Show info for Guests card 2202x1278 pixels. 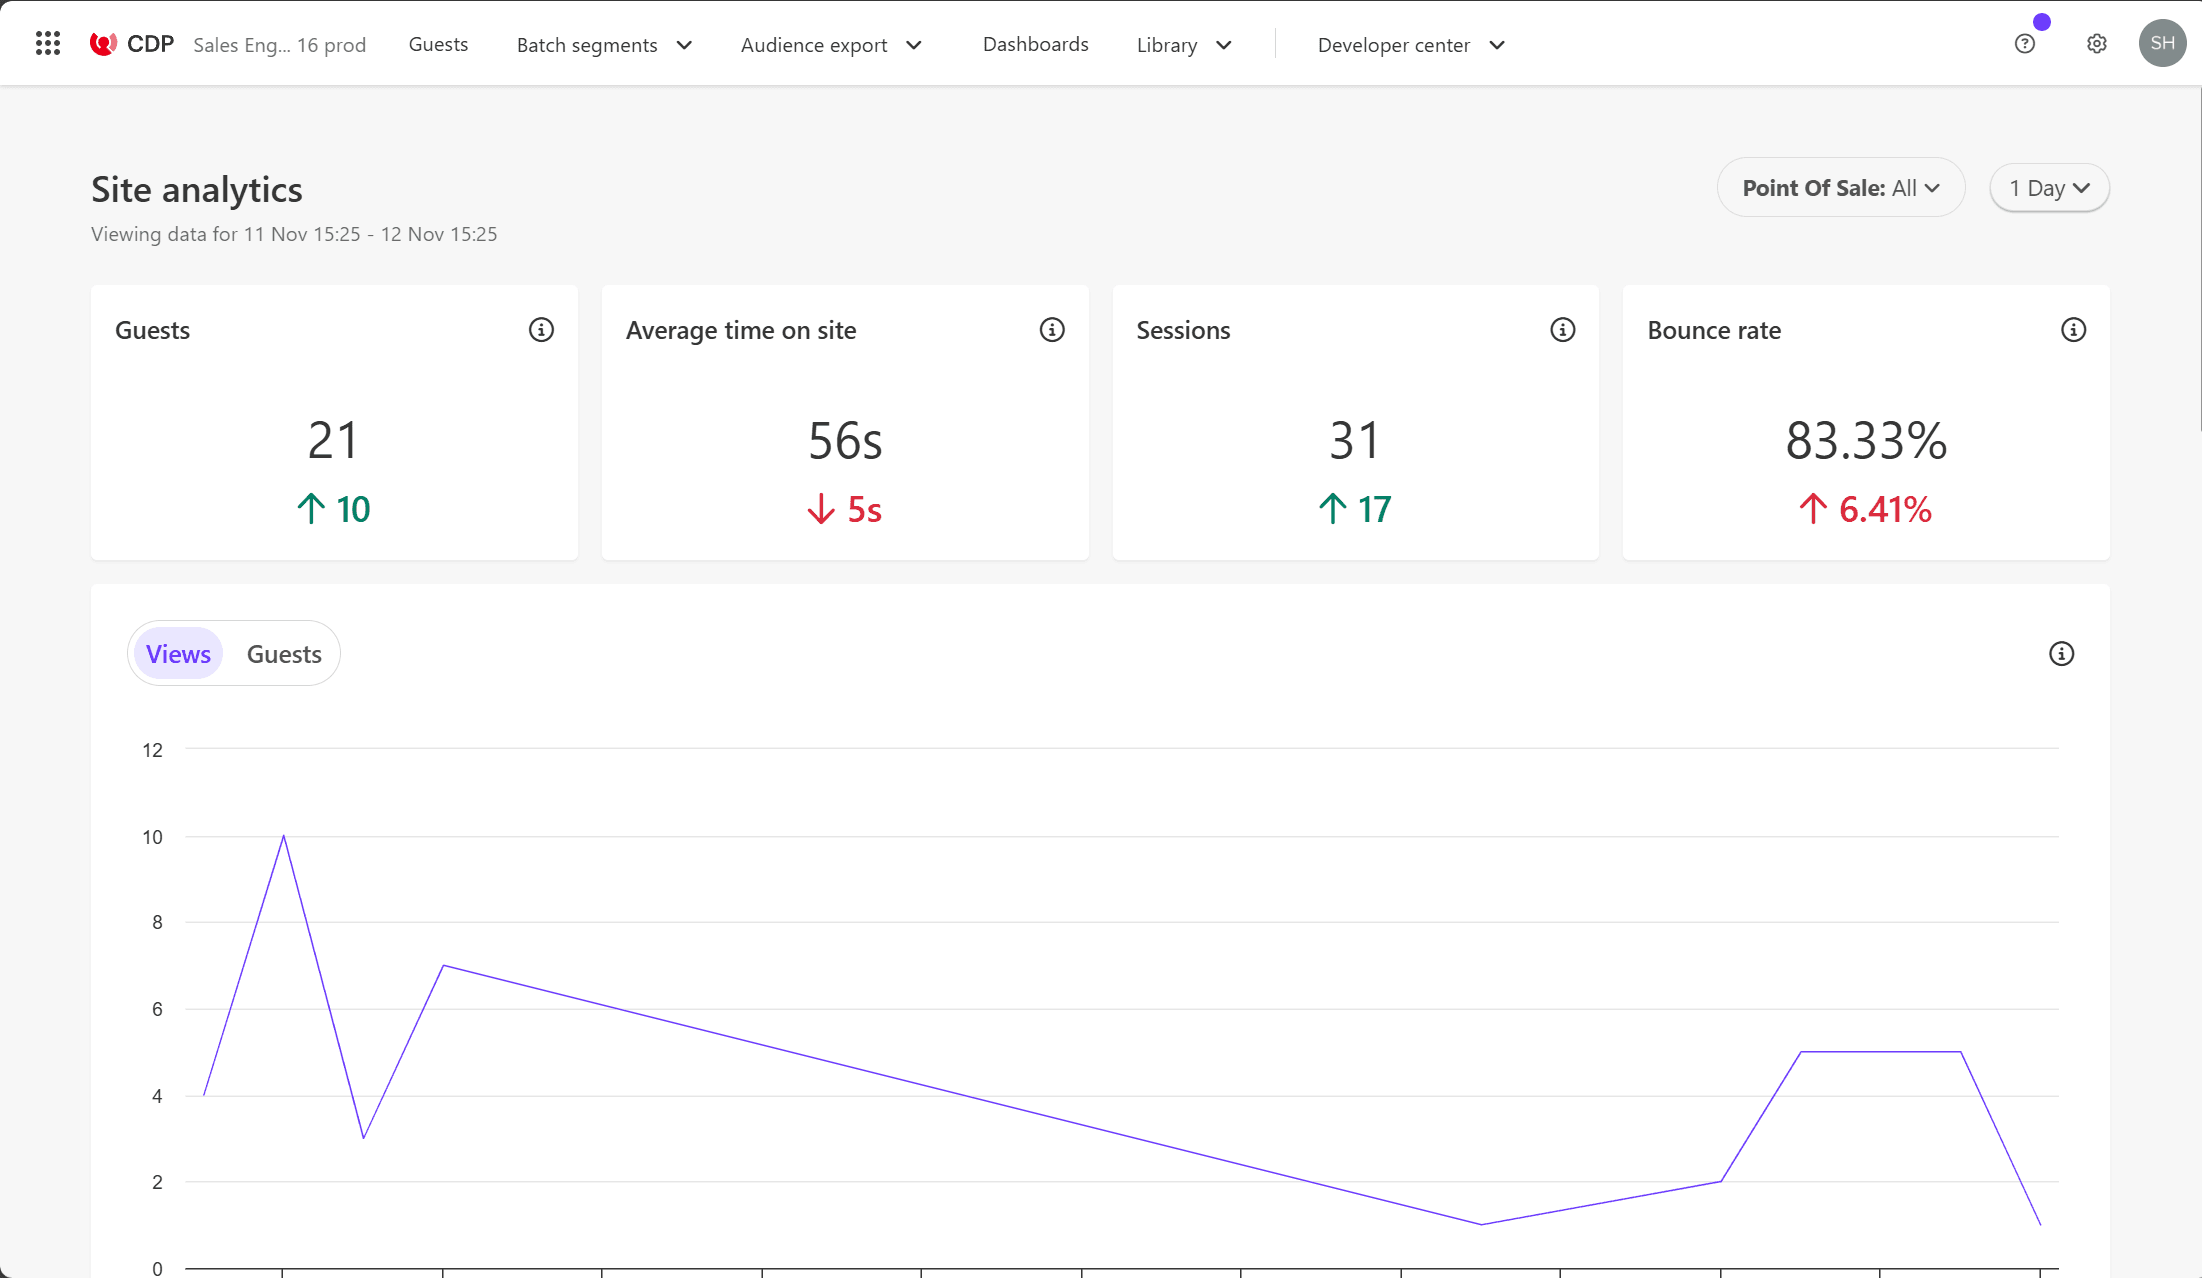[x=541, y=330]
